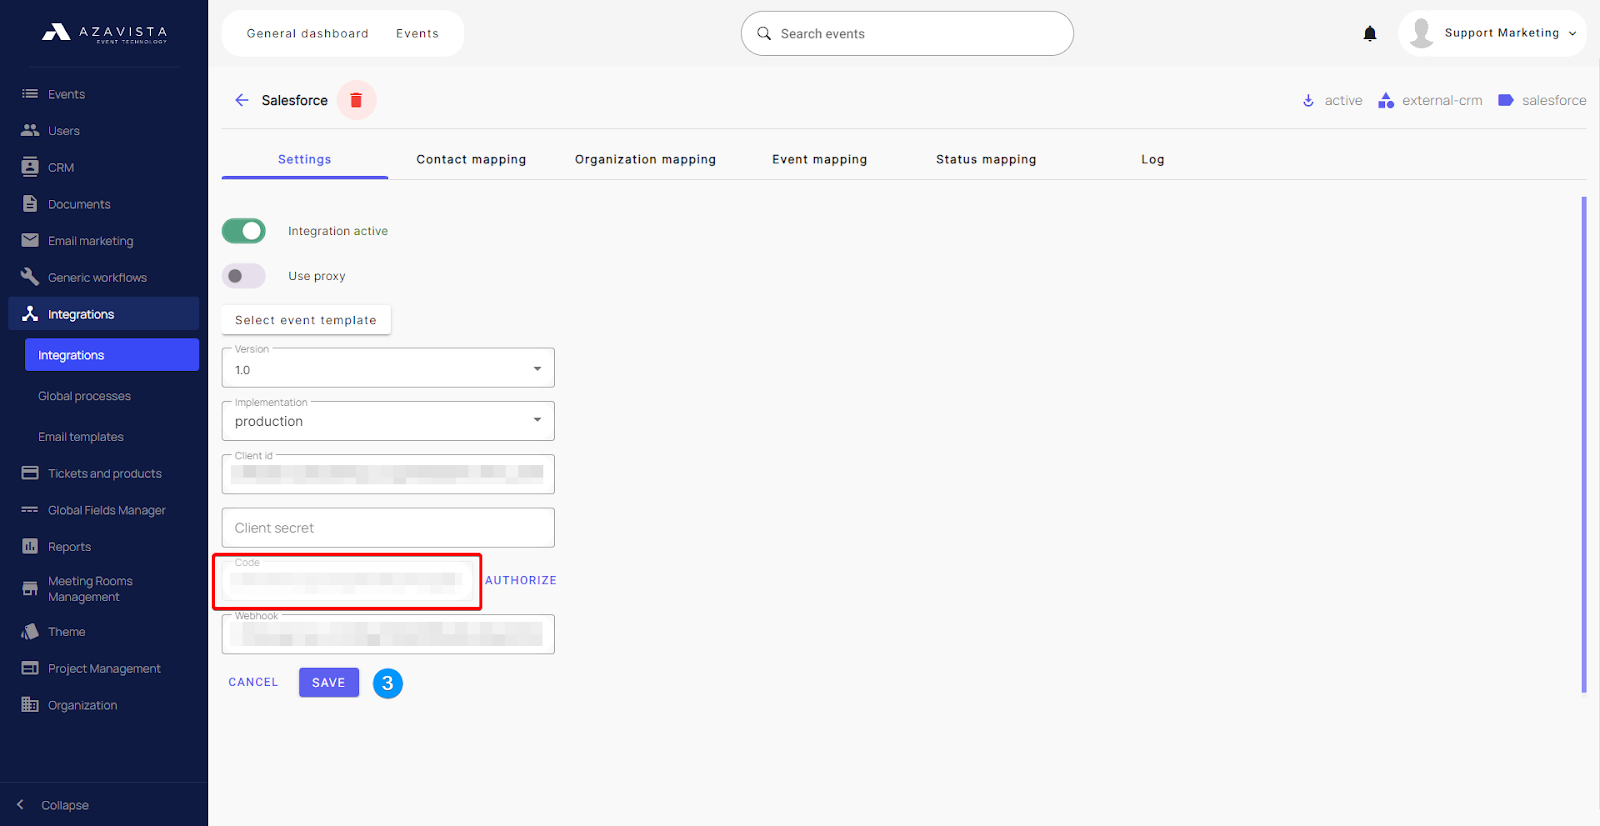Open the Implementation dropdown

[x=388, y=421]
